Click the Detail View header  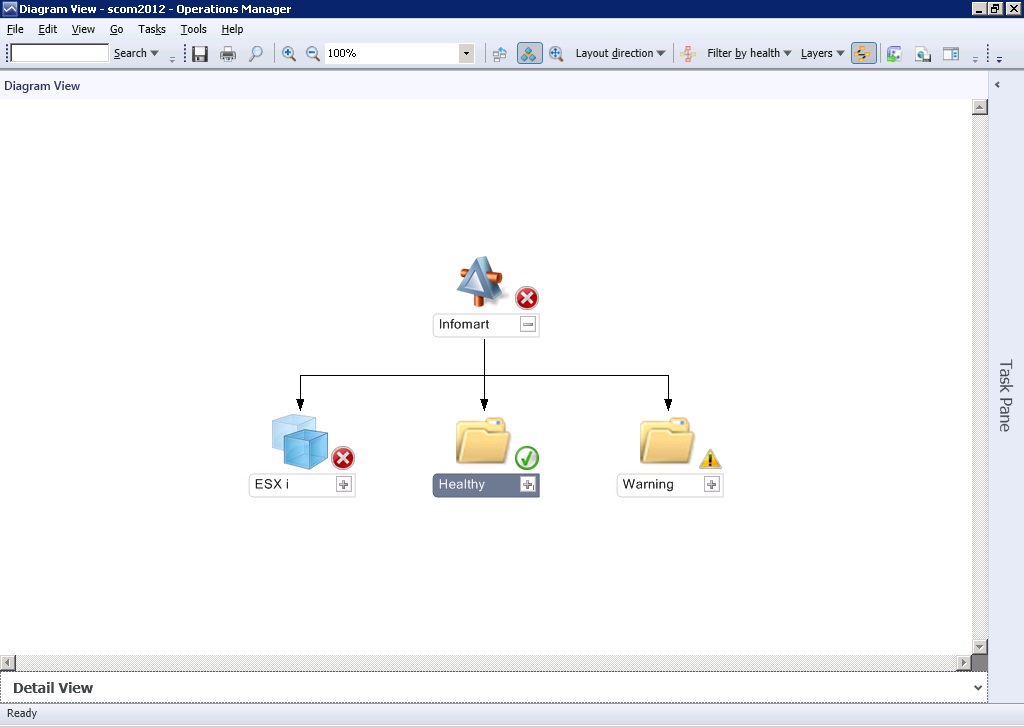coord(53,688)
